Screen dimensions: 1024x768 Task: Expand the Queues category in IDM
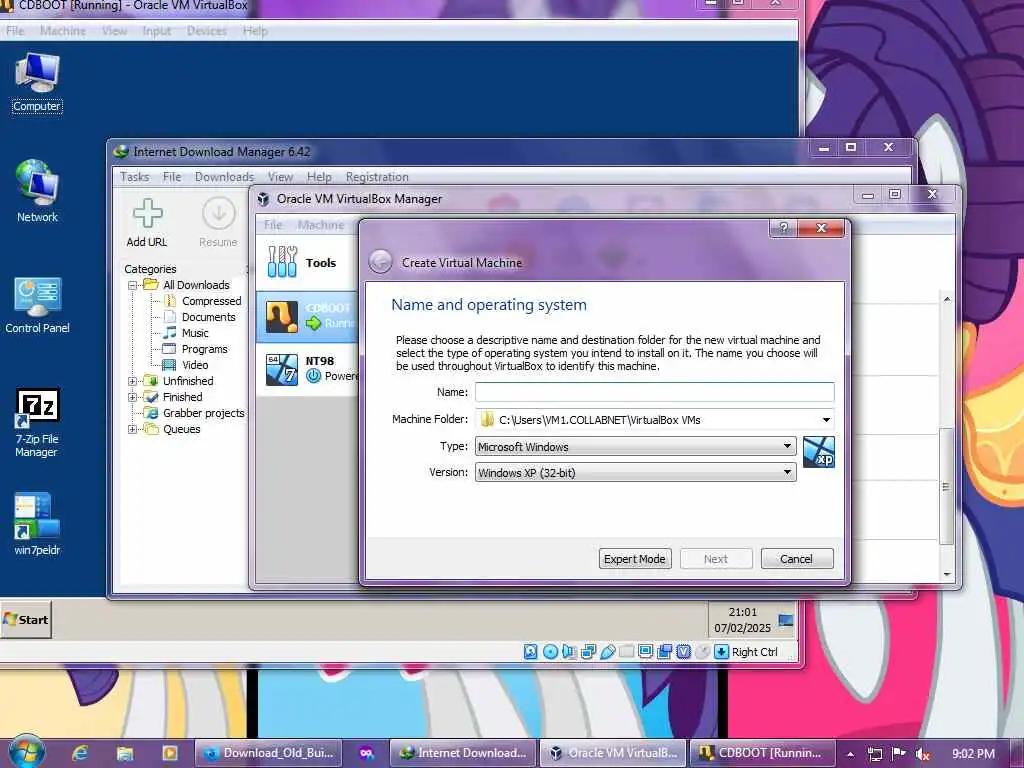point(133,429)
